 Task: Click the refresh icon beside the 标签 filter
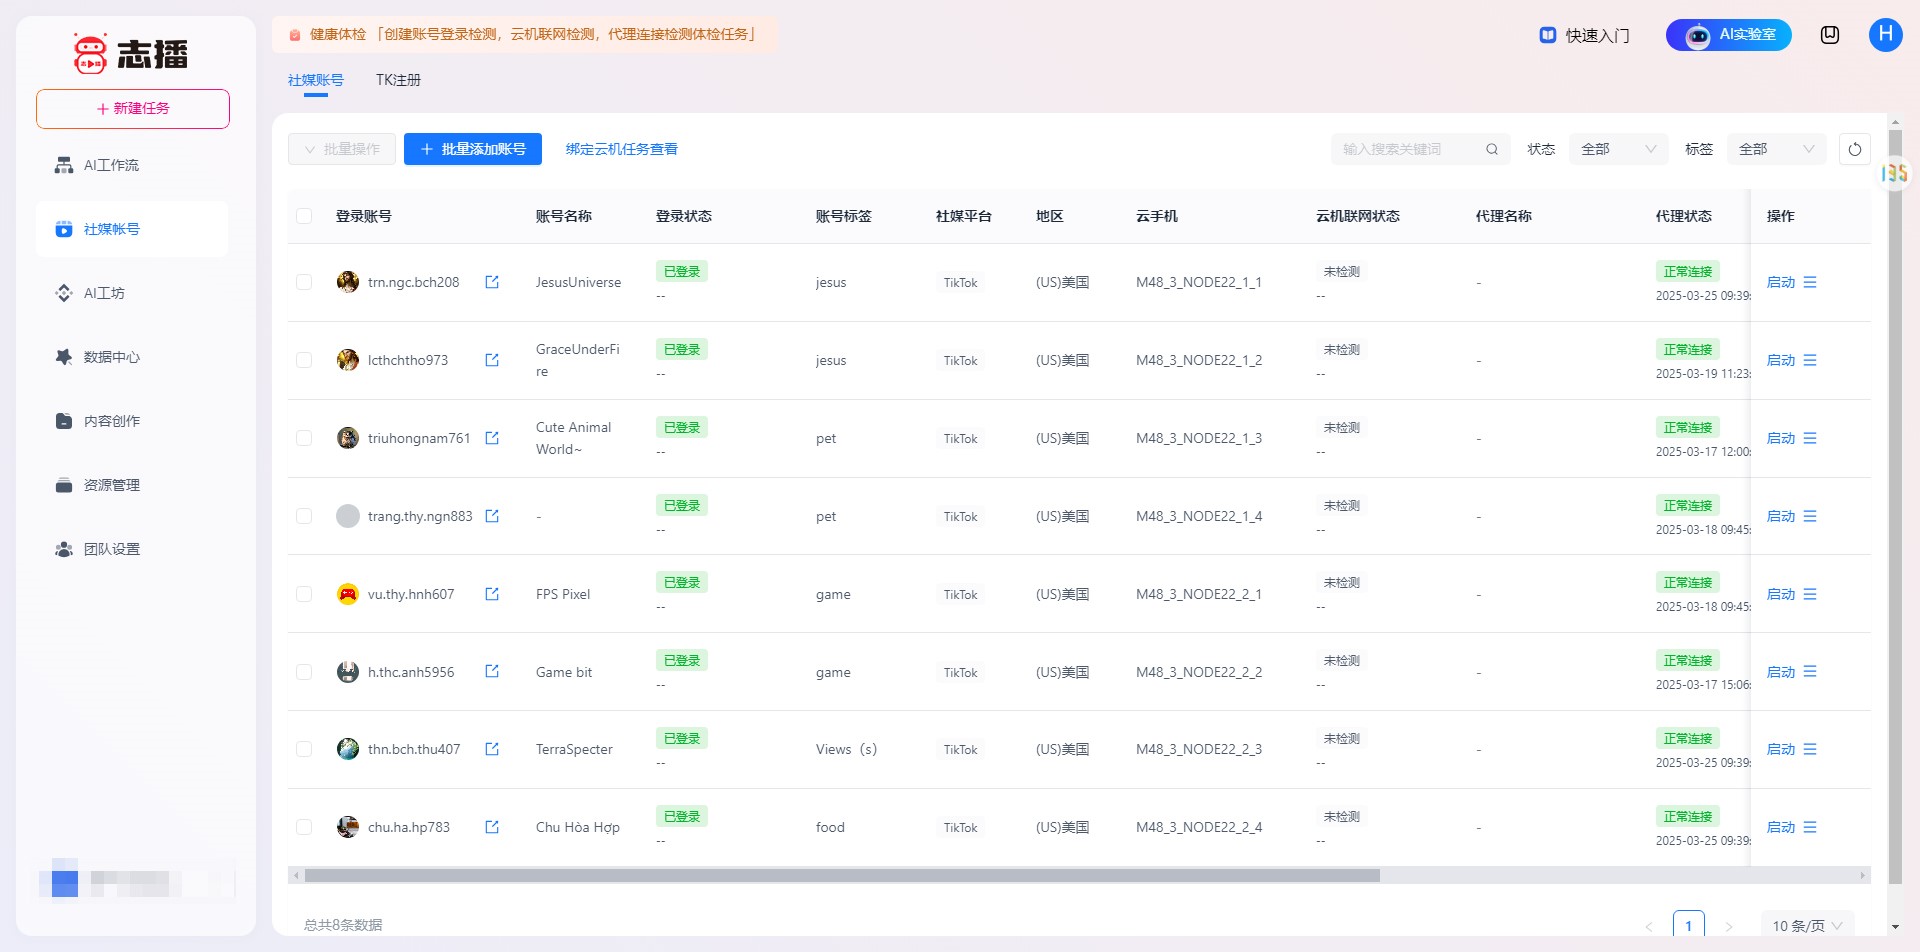point(1855,148)
